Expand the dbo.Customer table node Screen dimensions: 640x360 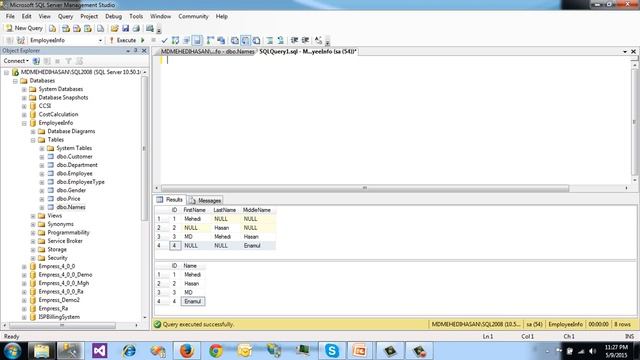(x=42, y=157)
